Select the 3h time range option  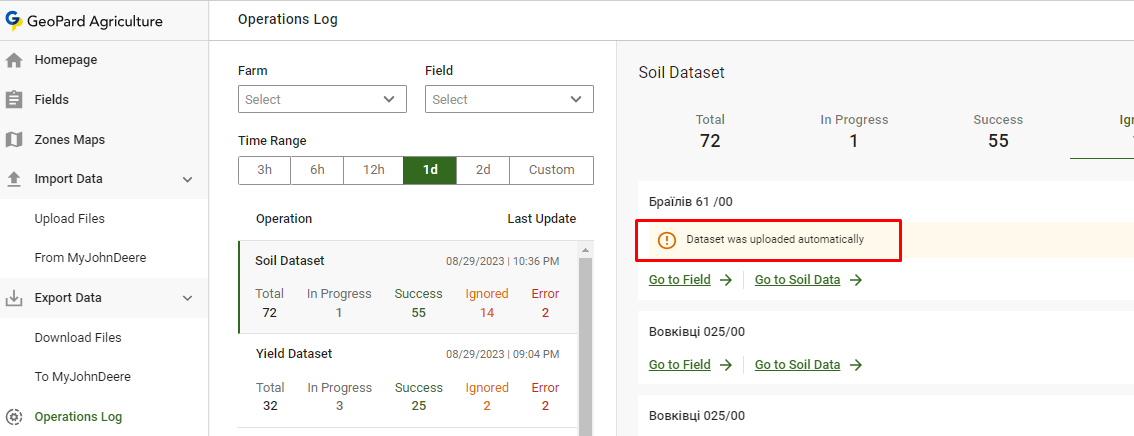[264, 170]
